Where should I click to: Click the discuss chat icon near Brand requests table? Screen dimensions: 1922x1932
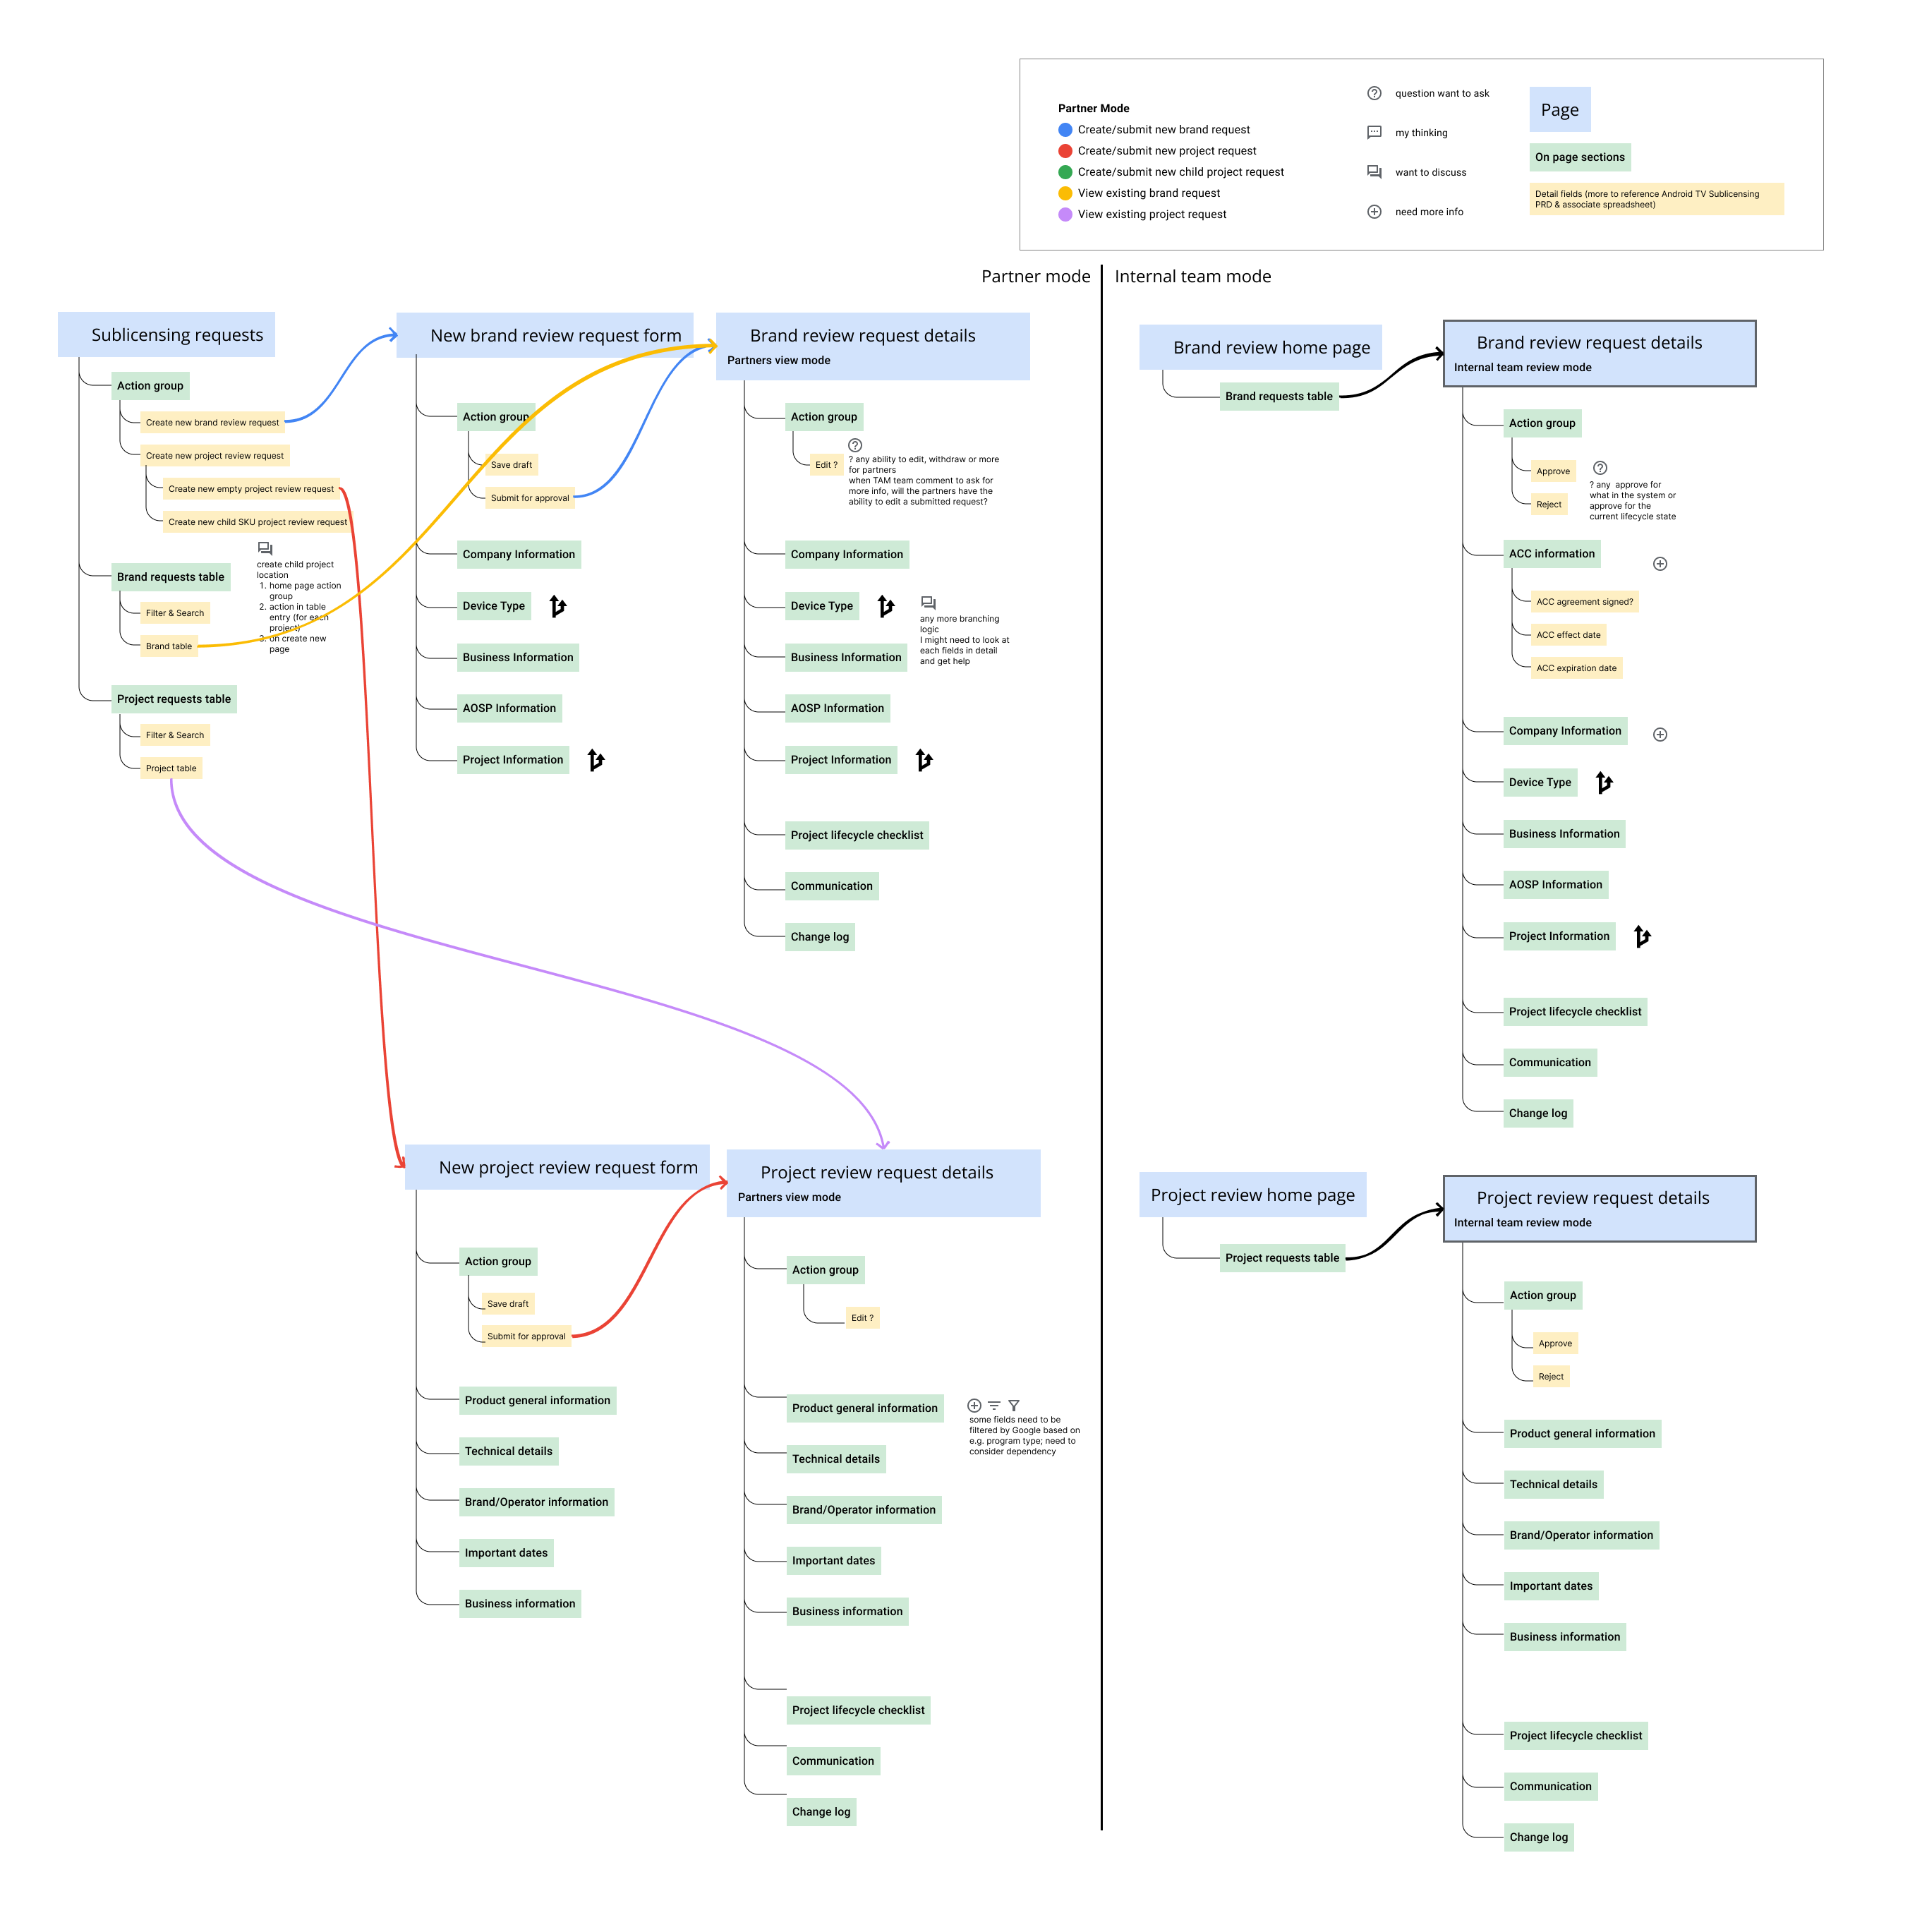(x=265, y=549)
